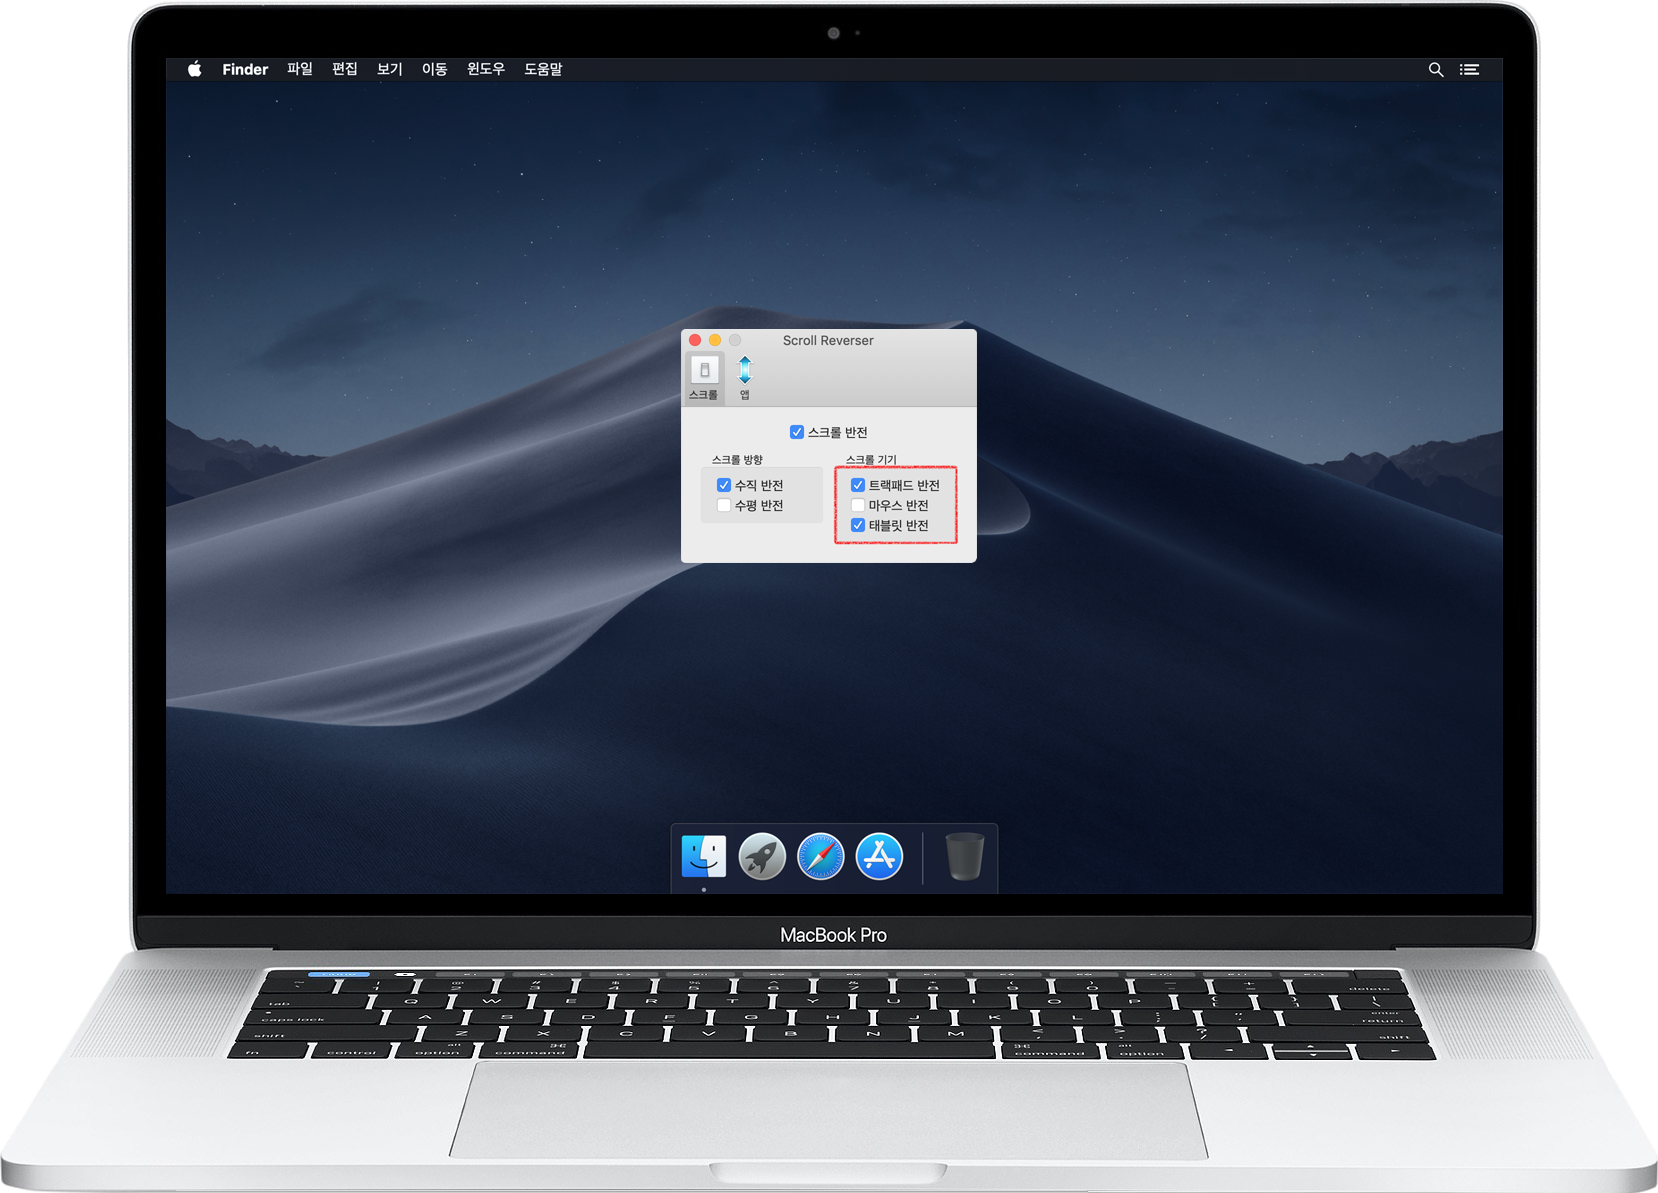This screenshot has height=1193, width=1658.
Task: Open App Store from the Dock
Action: 880,856
